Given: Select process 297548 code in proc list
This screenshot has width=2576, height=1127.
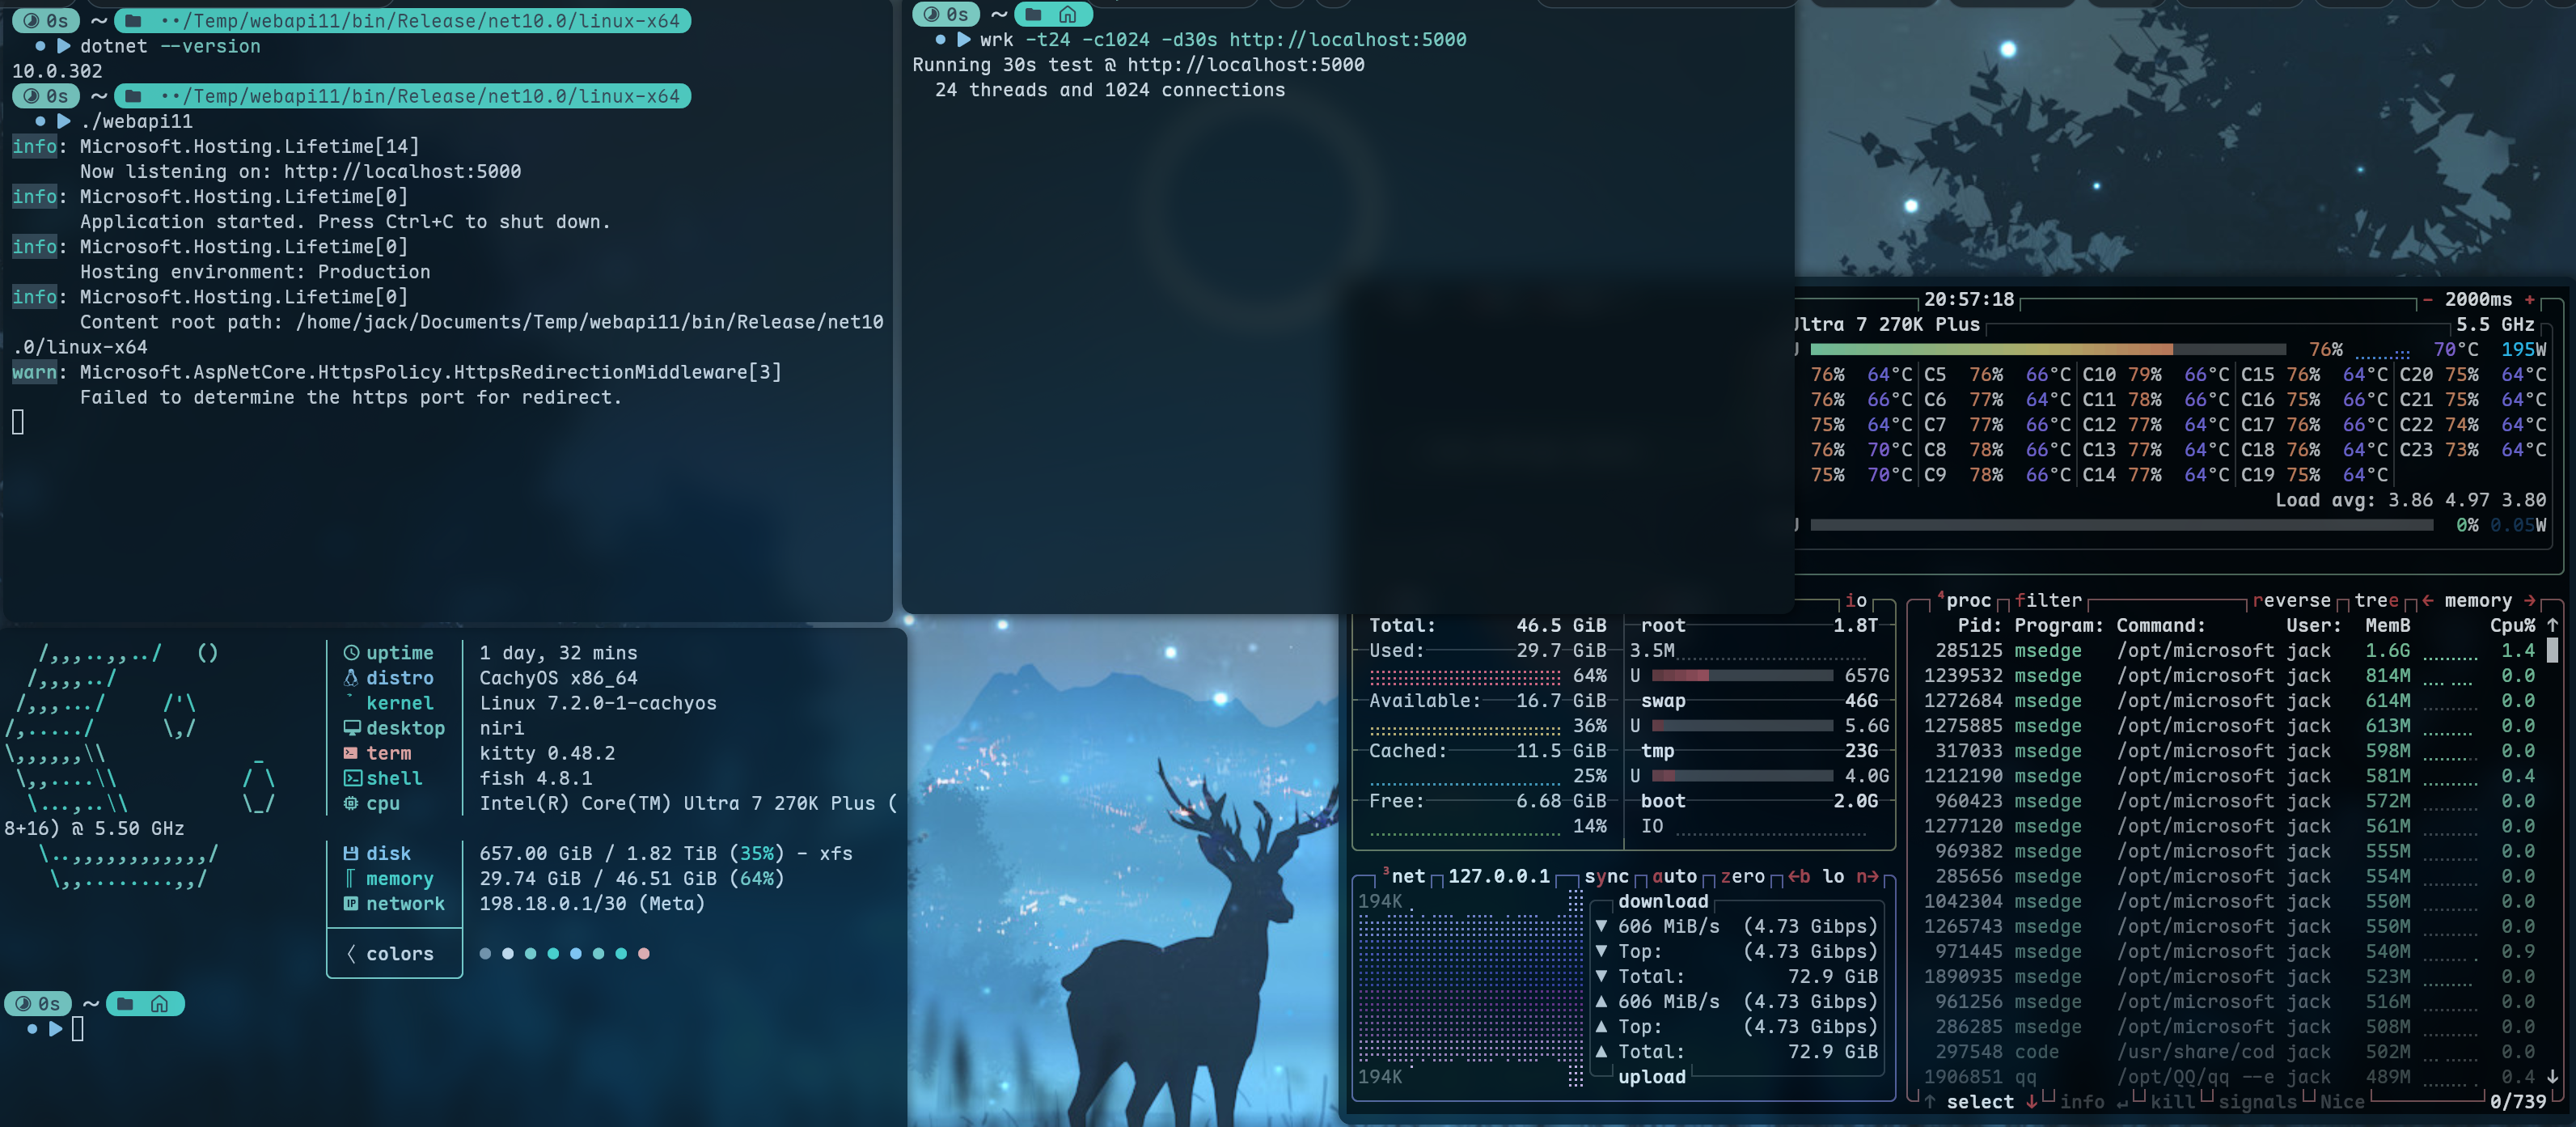Looking at the screenshot, I should pos(2228,1051).
